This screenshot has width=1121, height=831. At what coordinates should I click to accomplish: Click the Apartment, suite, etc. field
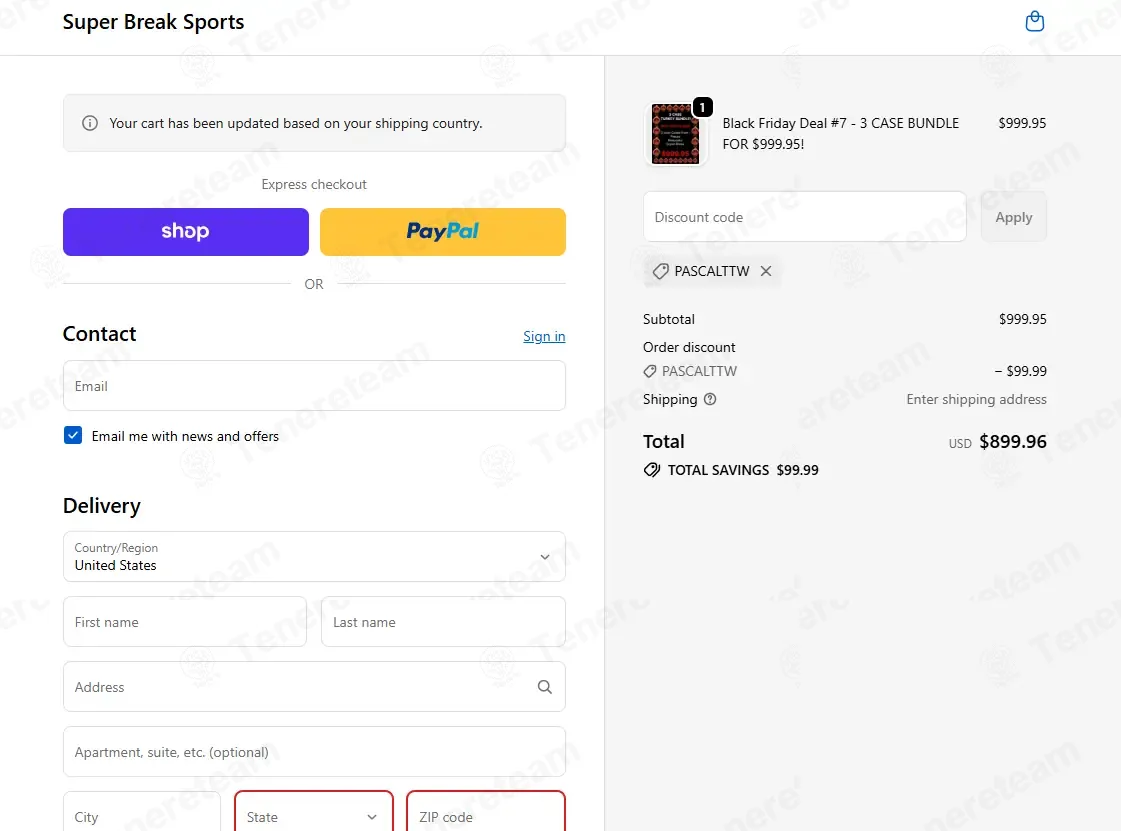click(x=314, y=752)
